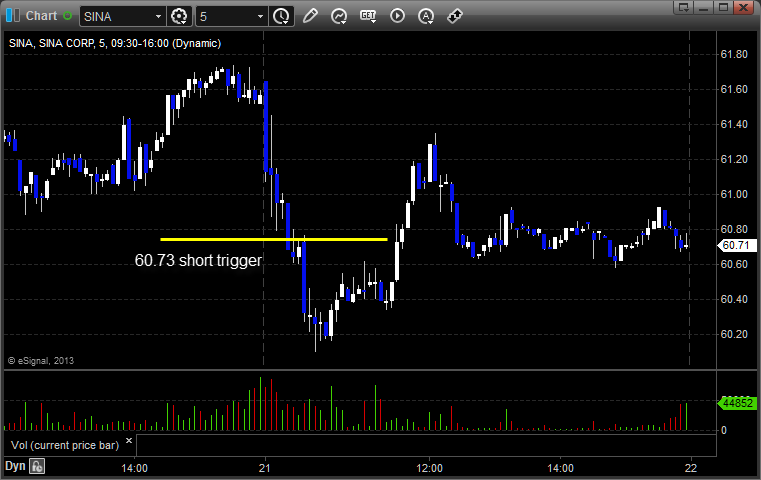The width and height of the screenshot is (761, 480).
Task: Minimize the chart window
Action: pos(704,7)
